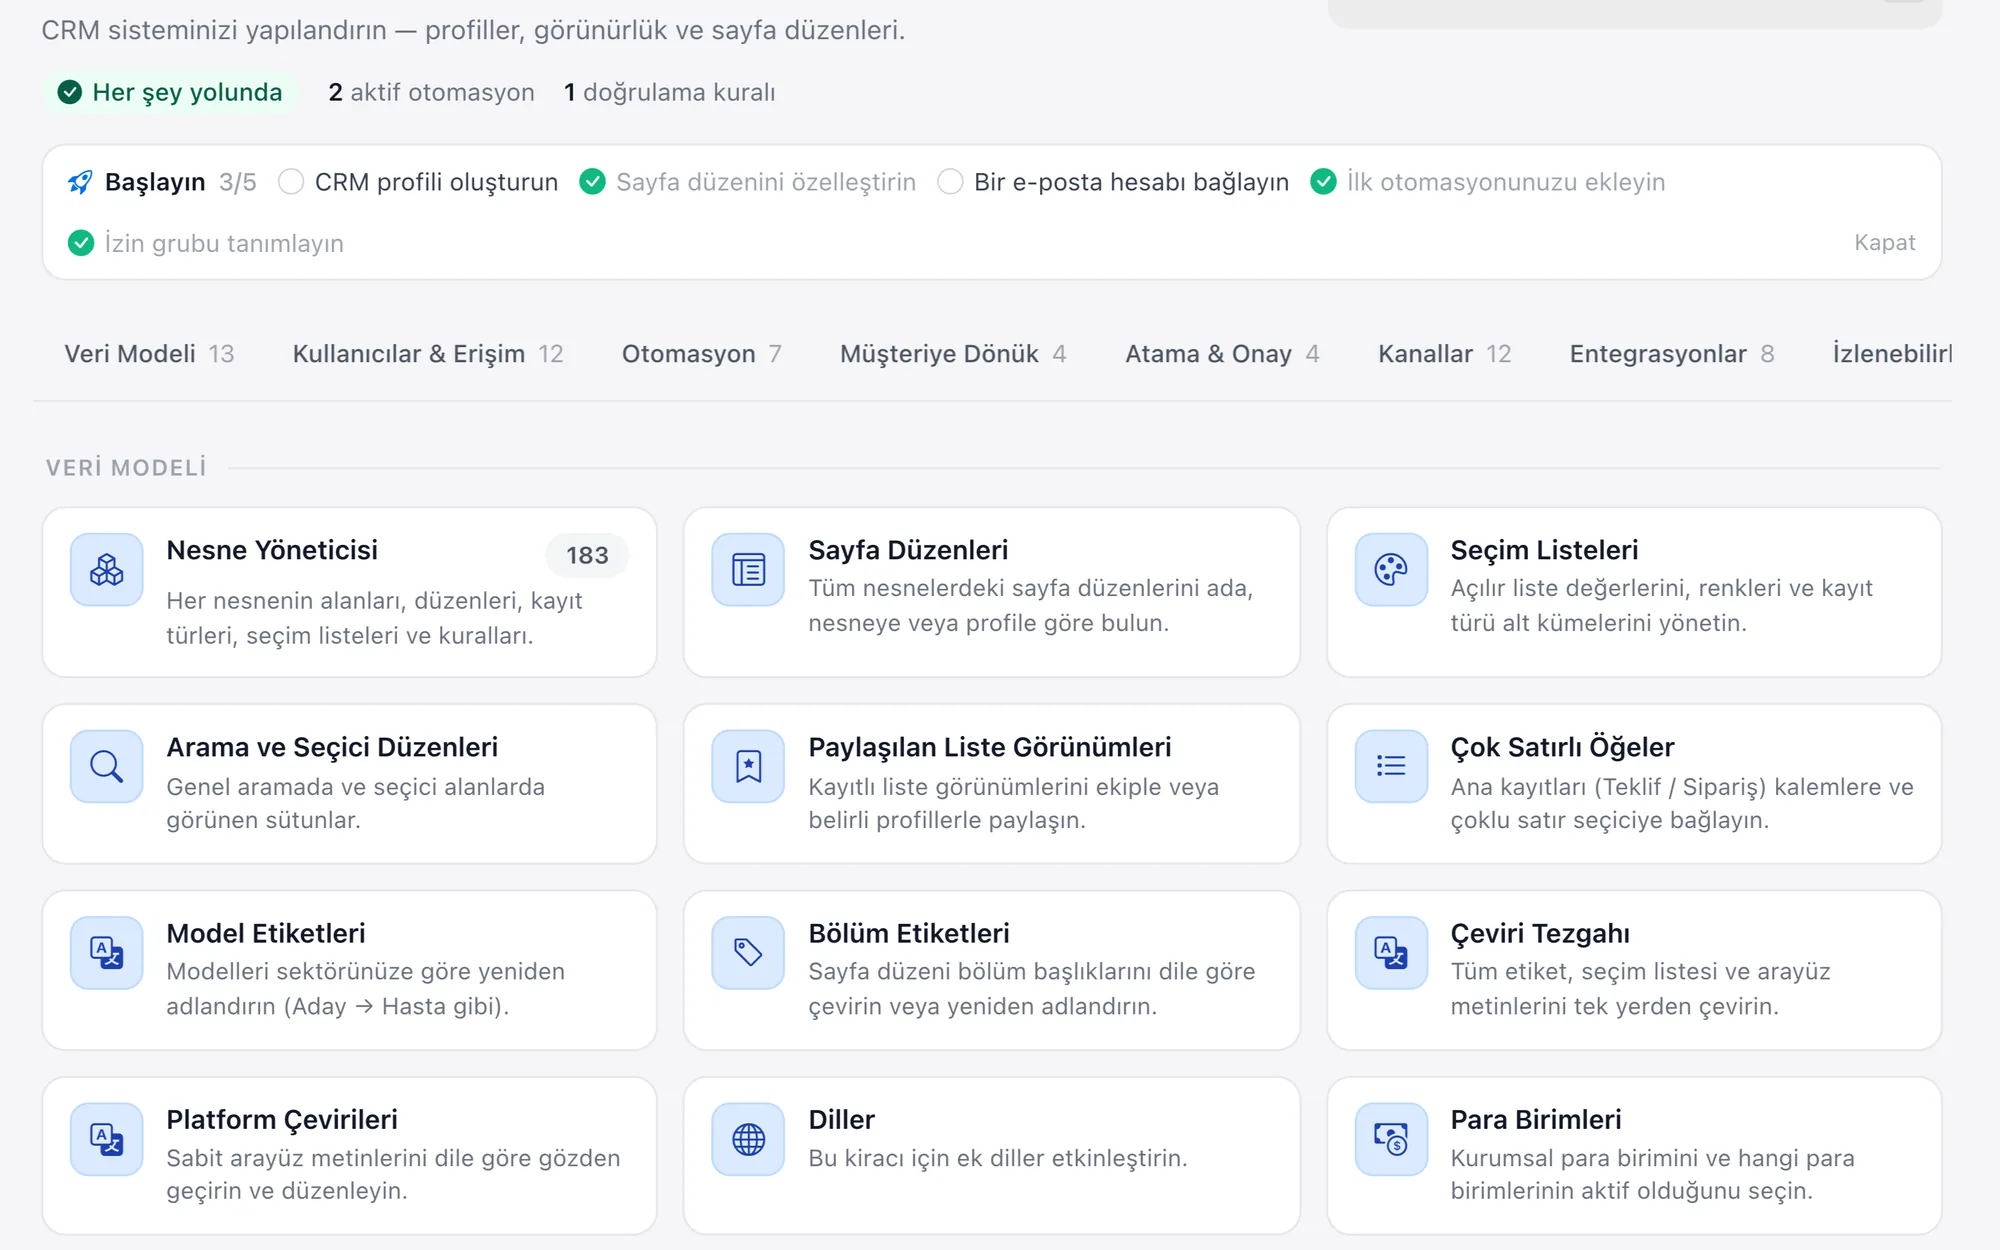Check the Bir e-posta hesabı bağlayın circle
This screenshot has height=1250, width=2000.
tap(950, 182)
